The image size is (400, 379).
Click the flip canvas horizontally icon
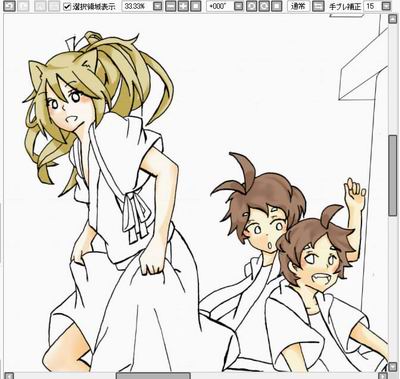point(319,6)
